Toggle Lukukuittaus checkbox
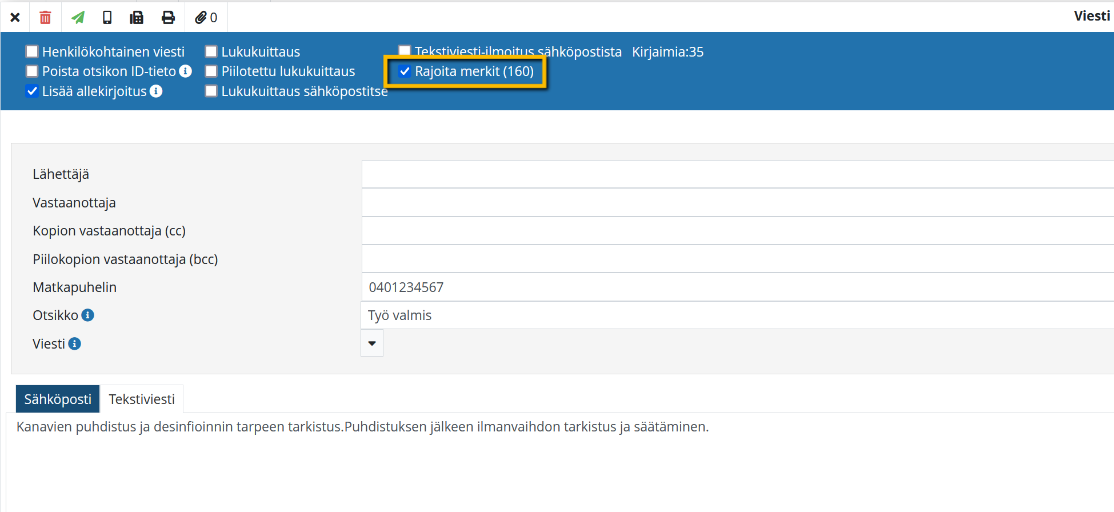 pos(211,52)
